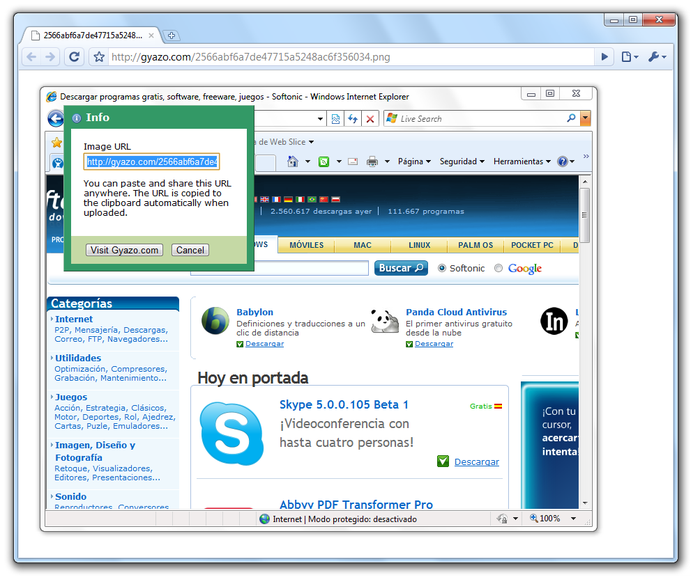Switch to the POCKET PC tab
The height and width of the screenshot is (584, 700).
click(x=532, y=245)
